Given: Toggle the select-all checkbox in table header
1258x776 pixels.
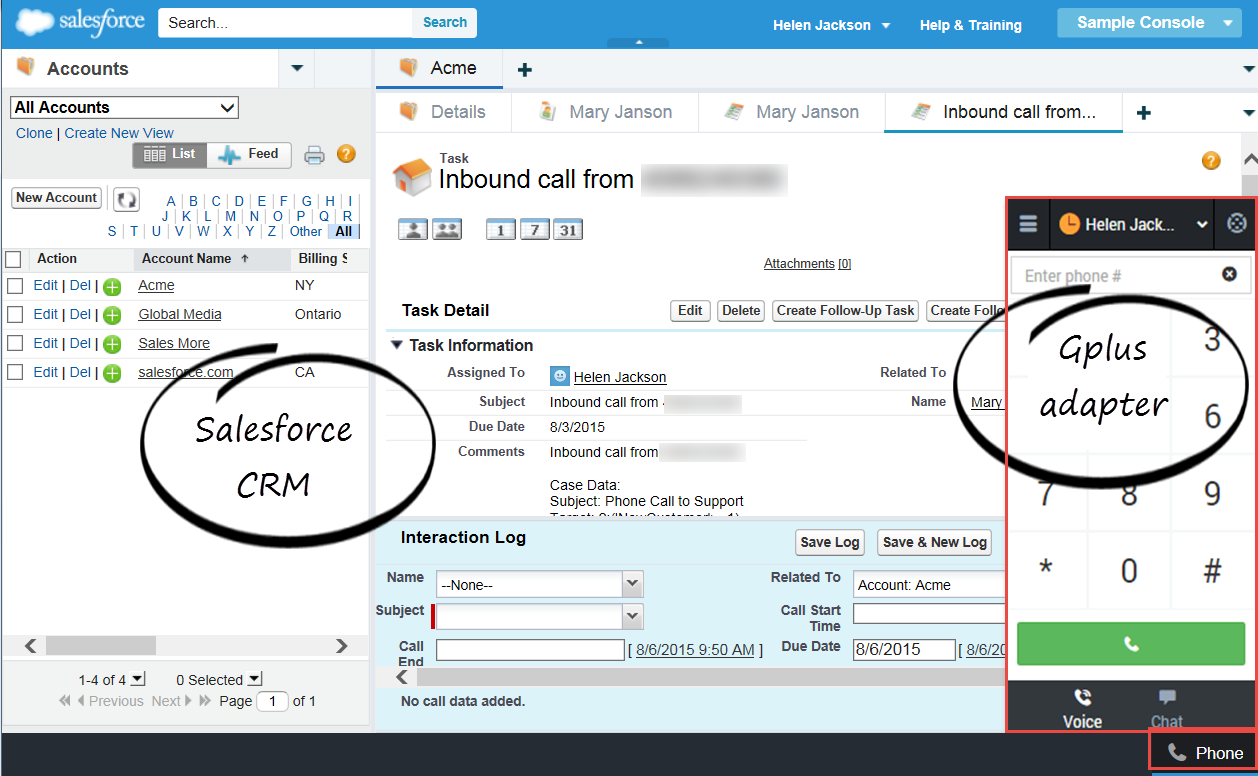Looking at the screenshot, I should point(13,259).
